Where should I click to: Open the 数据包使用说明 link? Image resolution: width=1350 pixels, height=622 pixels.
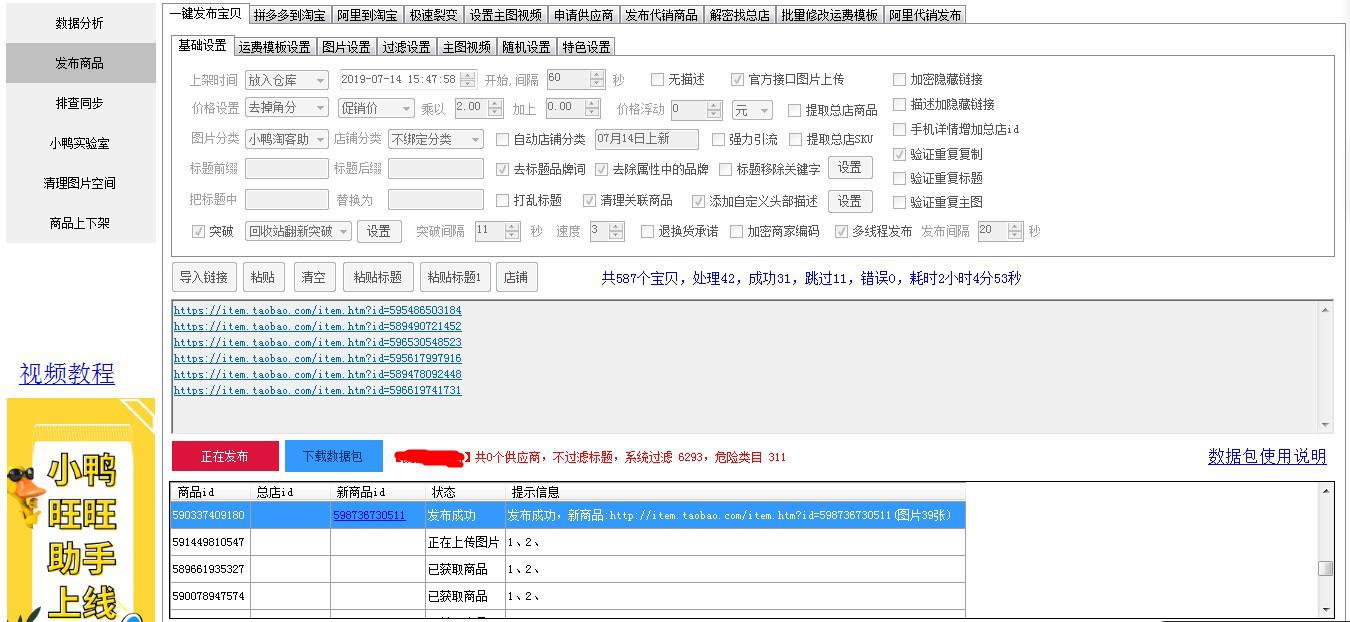click(x=1266, y=456)
